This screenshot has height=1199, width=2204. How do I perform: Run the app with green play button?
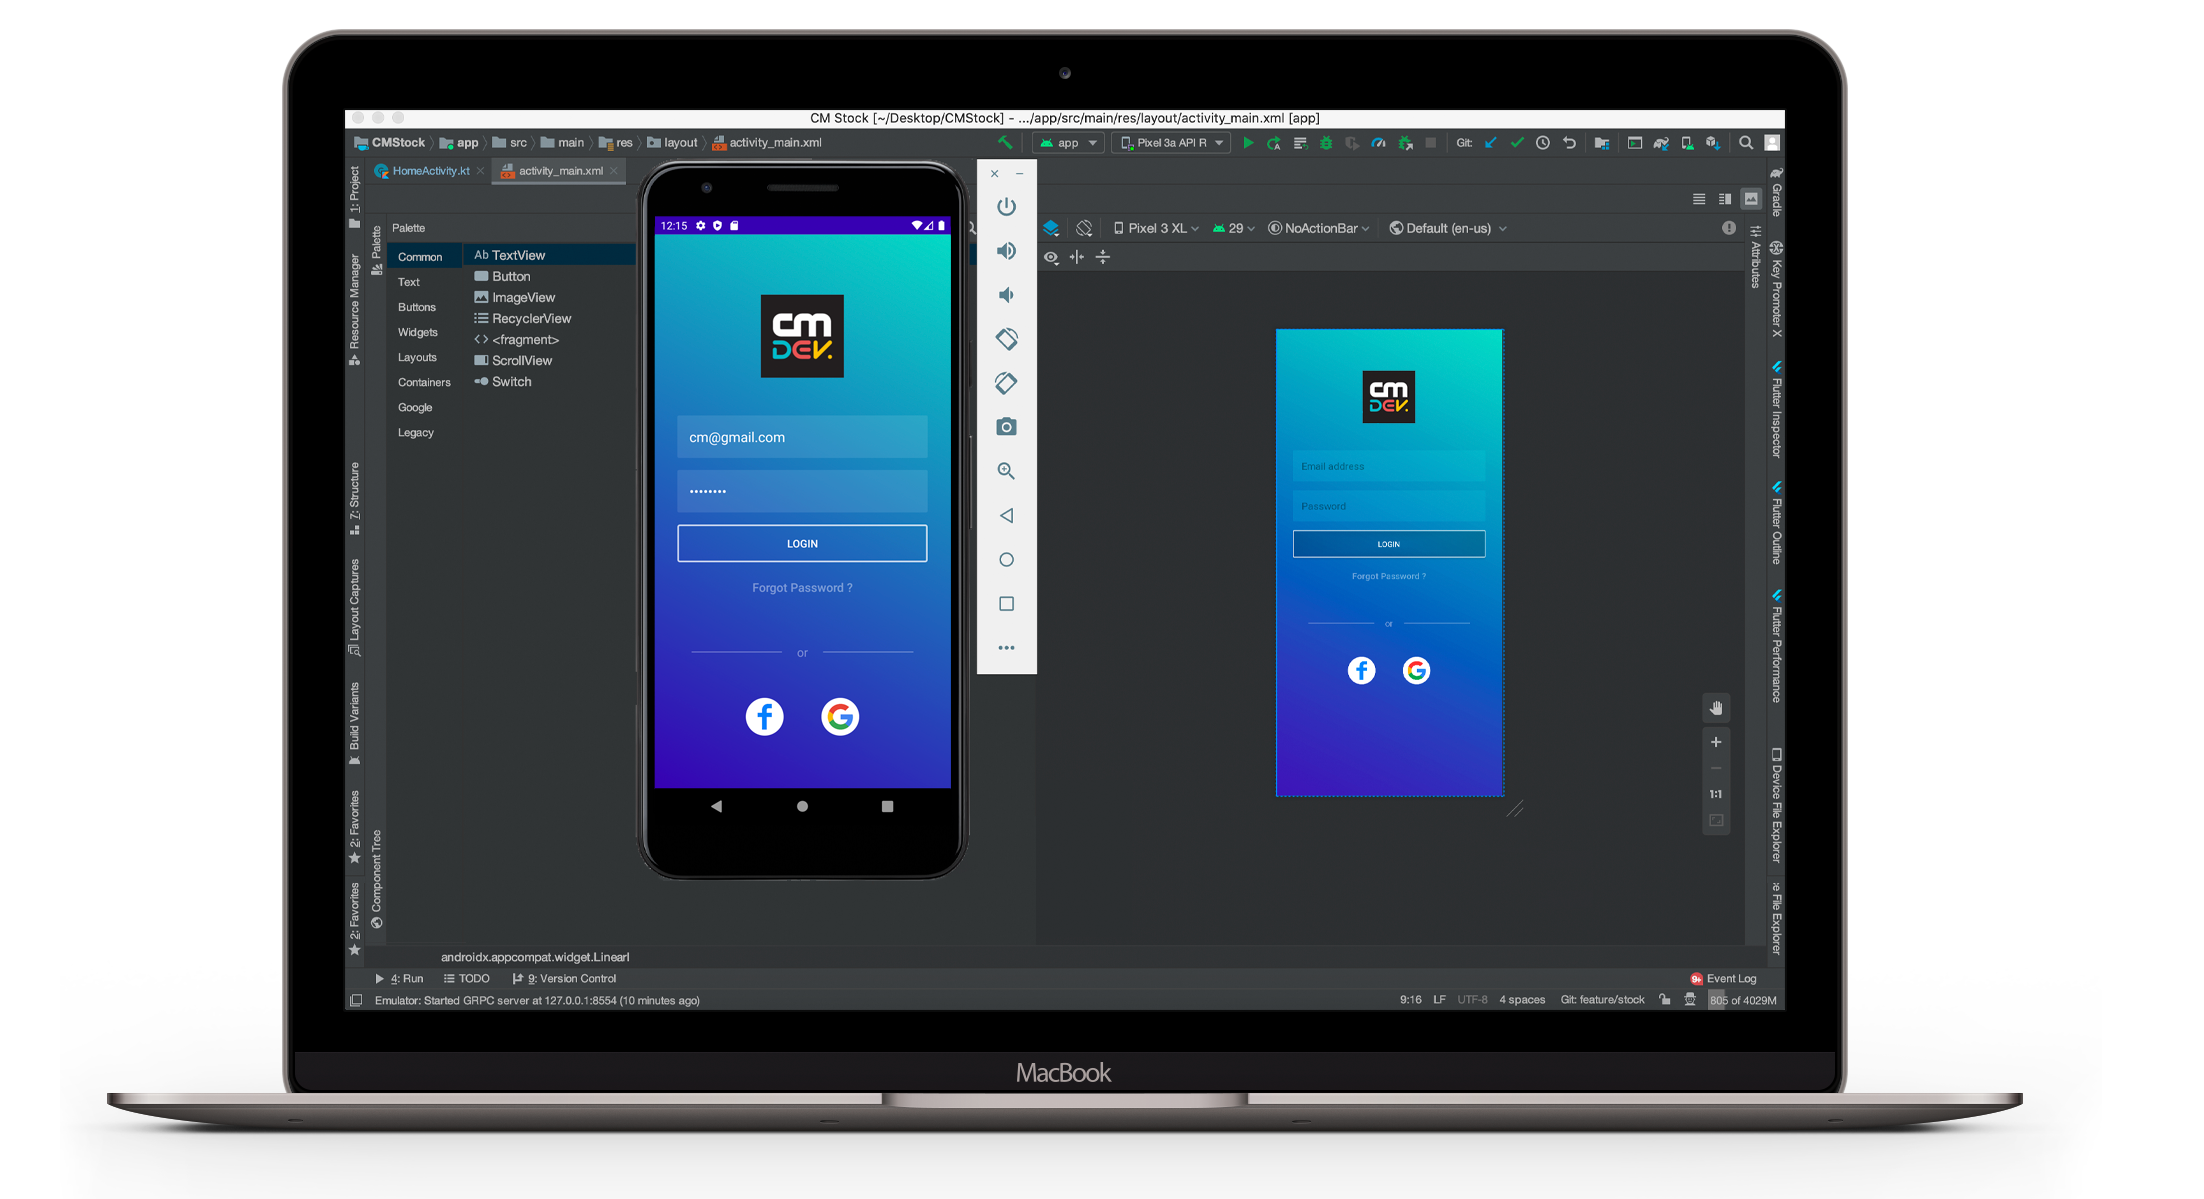tap(1248, 143)
